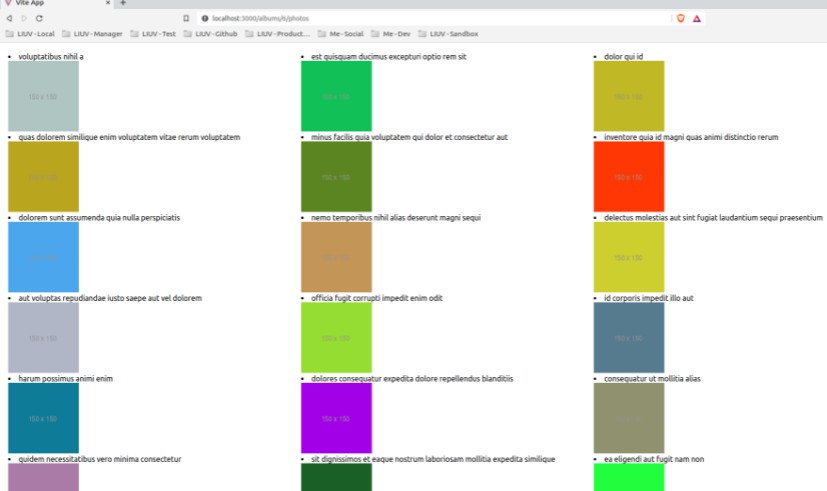Reload the page with the refresh icon

click(39, 18)
